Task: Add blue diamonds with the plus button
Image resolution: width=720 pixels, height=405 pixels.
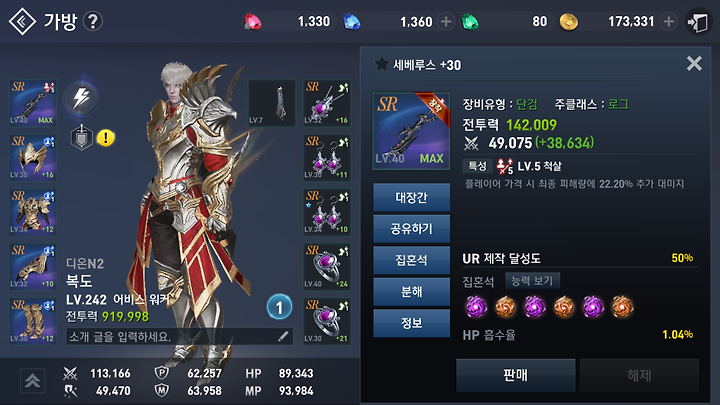Action: [x=445, y=22]
